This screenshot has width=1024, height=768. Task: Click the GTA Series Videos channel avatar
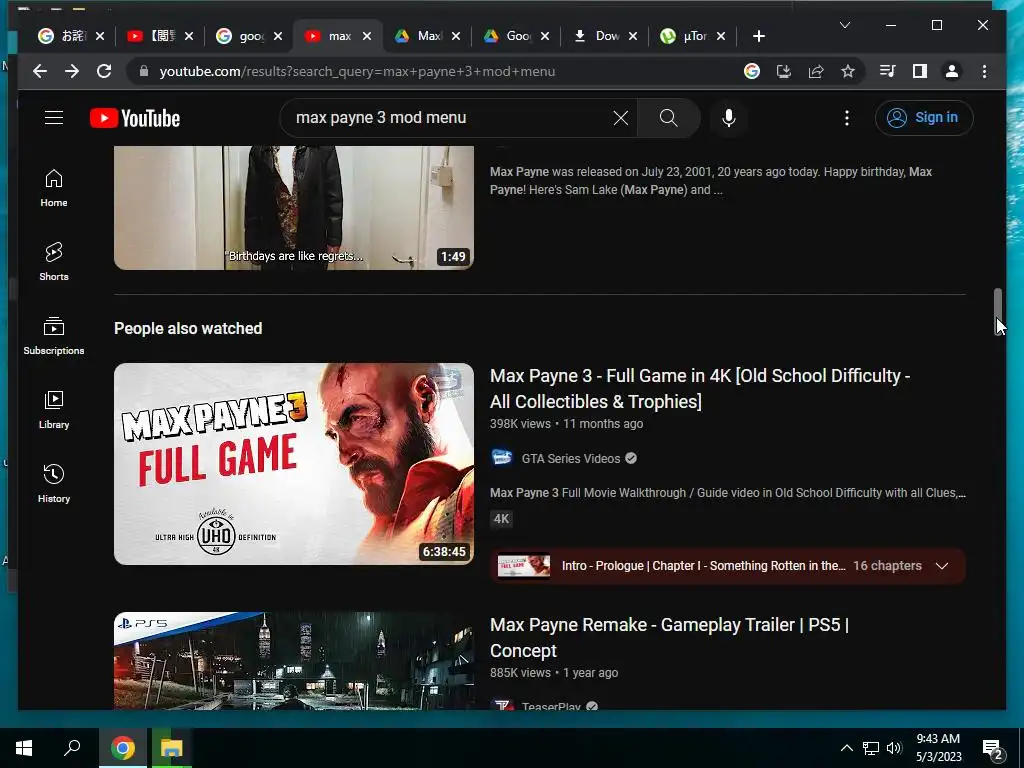(502, 458)
